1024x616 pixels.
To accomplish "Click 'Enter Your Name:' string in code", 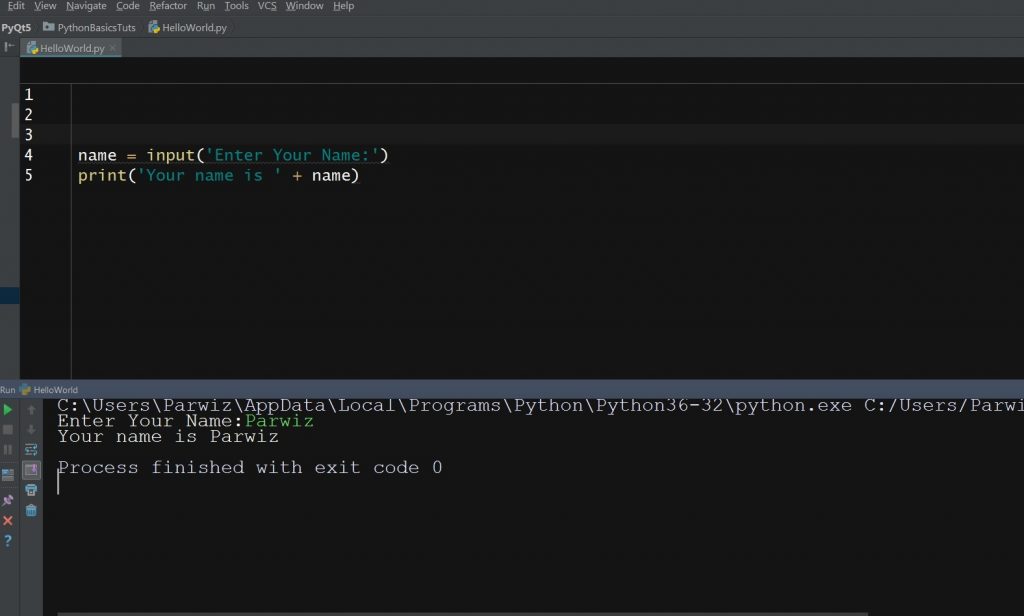I will 292,155.
